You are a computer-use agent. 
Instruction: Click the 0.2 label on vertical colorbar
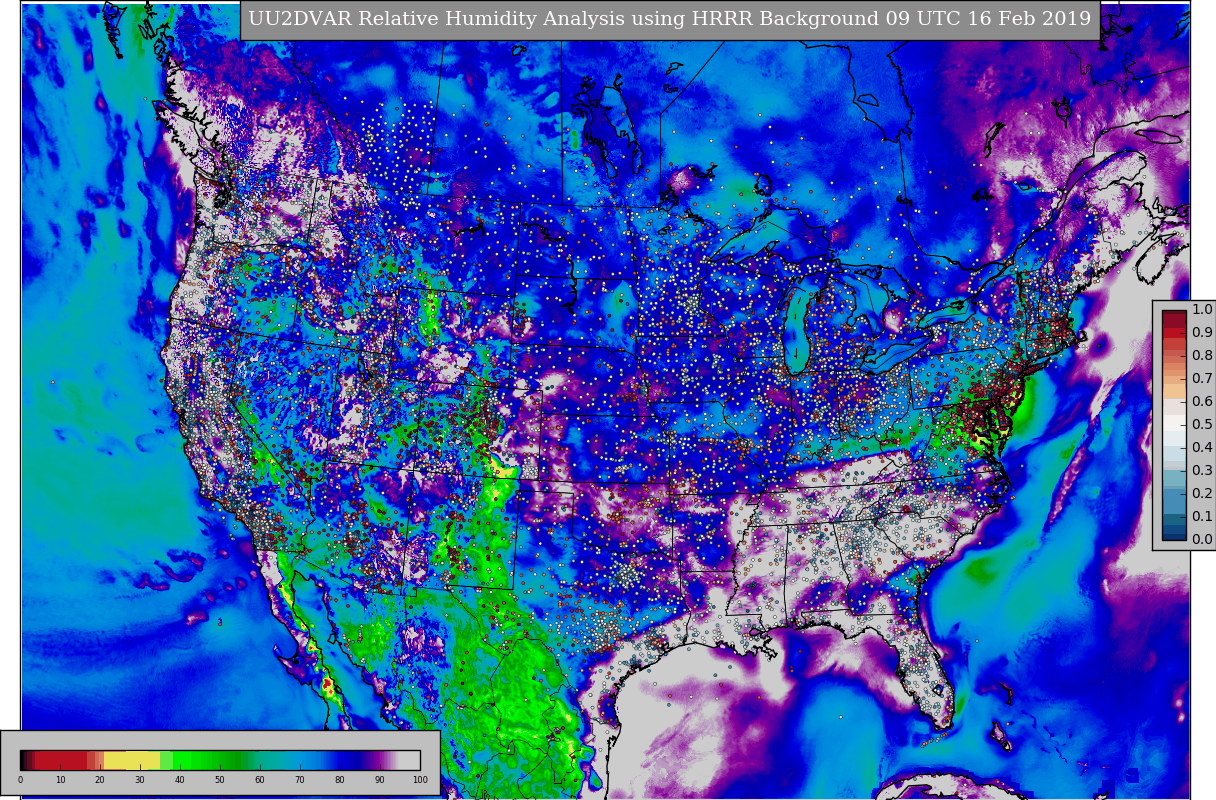tap(1202, 494)
